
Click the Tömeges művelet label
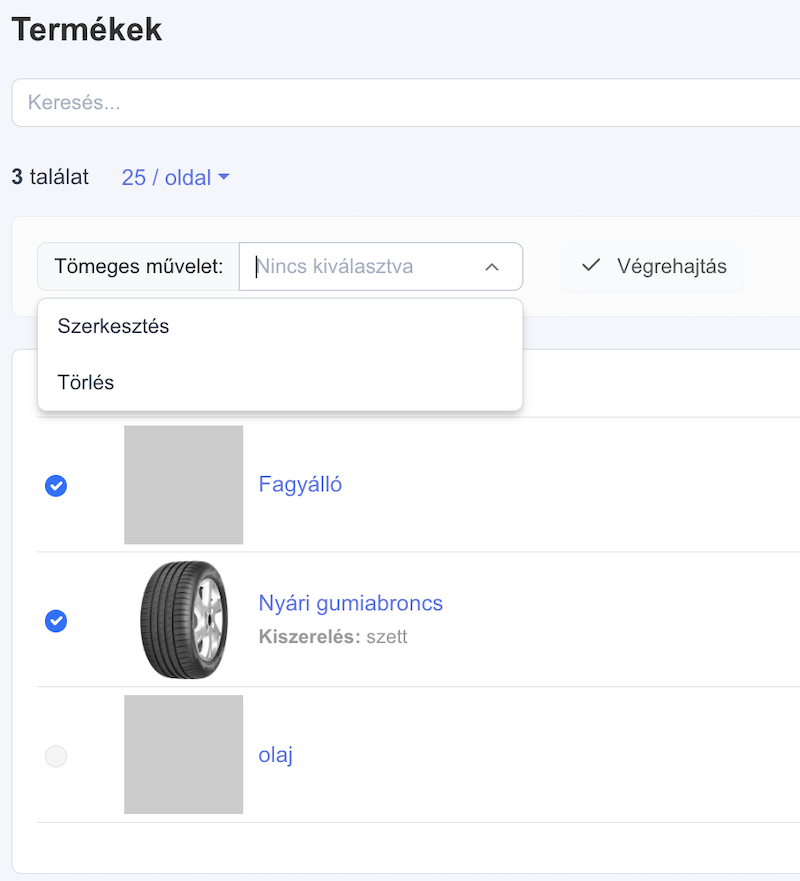(139, 266)
